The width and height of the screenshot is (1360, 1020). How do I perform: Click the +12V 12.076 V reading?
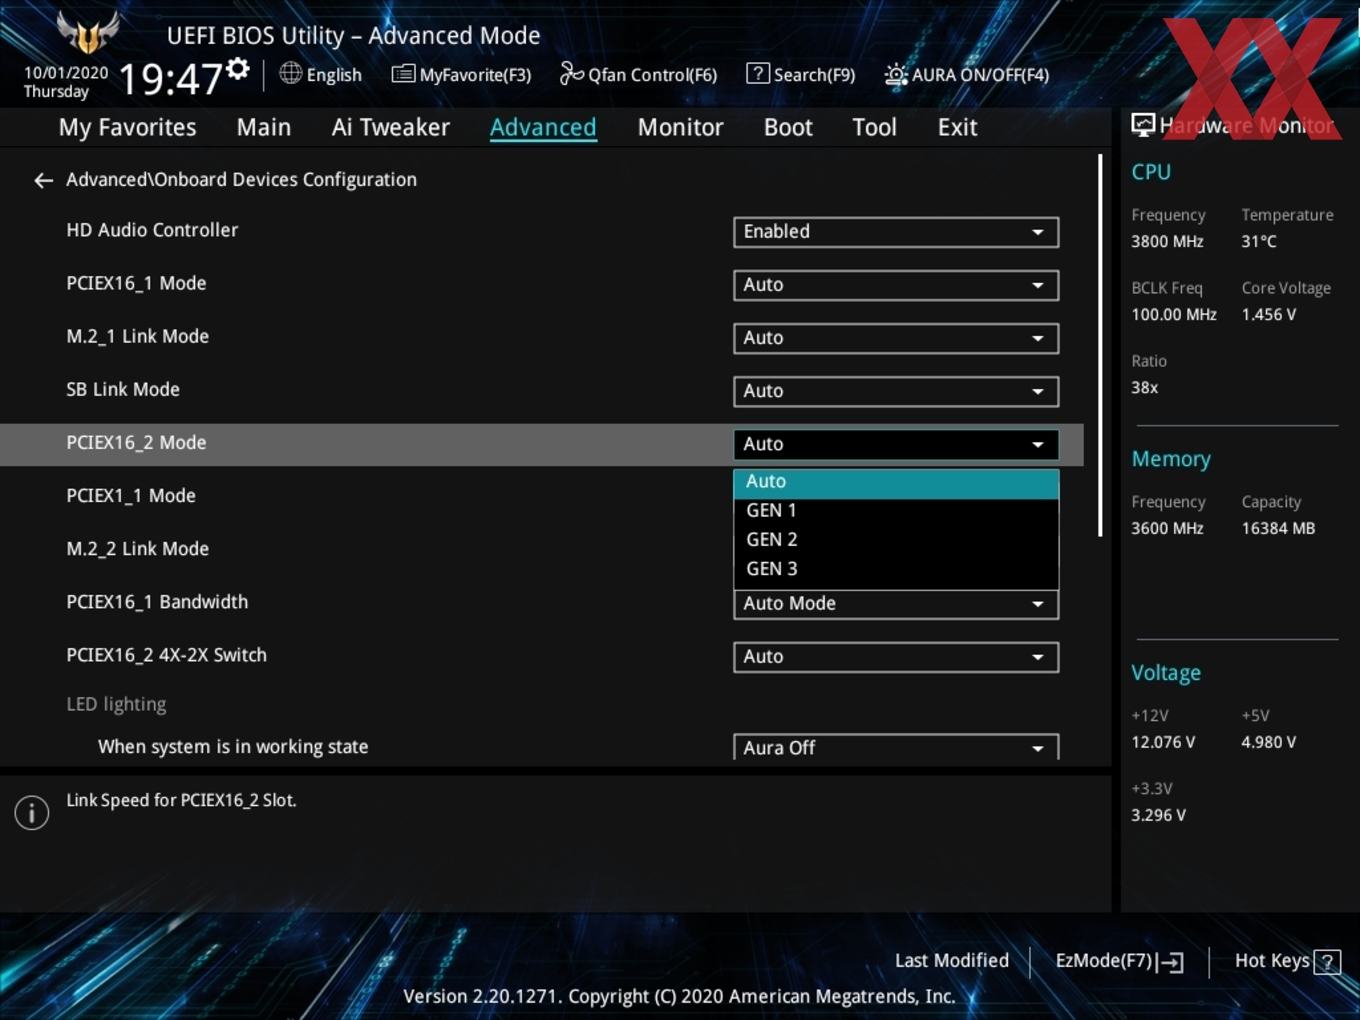point(1163,743)
